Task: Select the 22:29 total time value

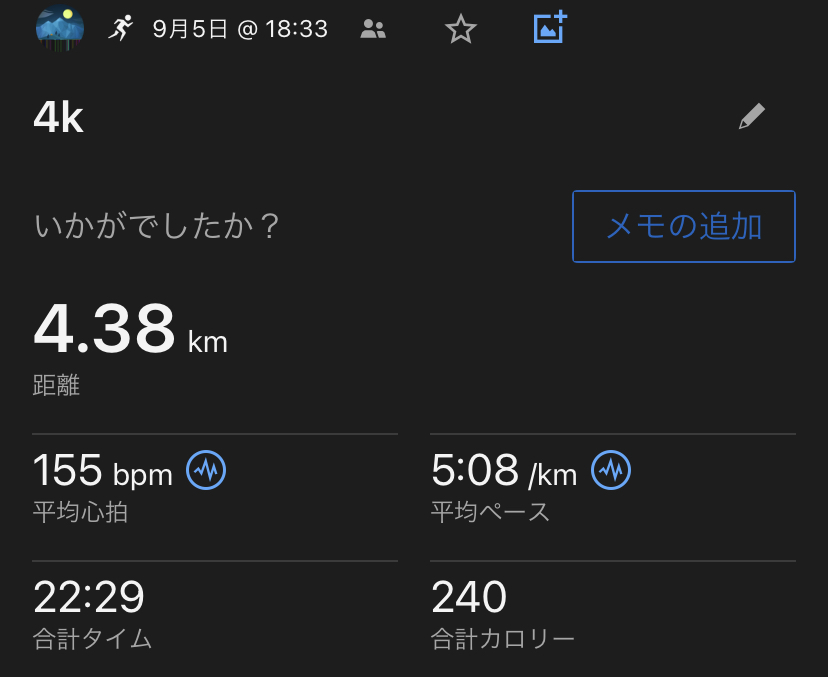Action: pos(89,598)
